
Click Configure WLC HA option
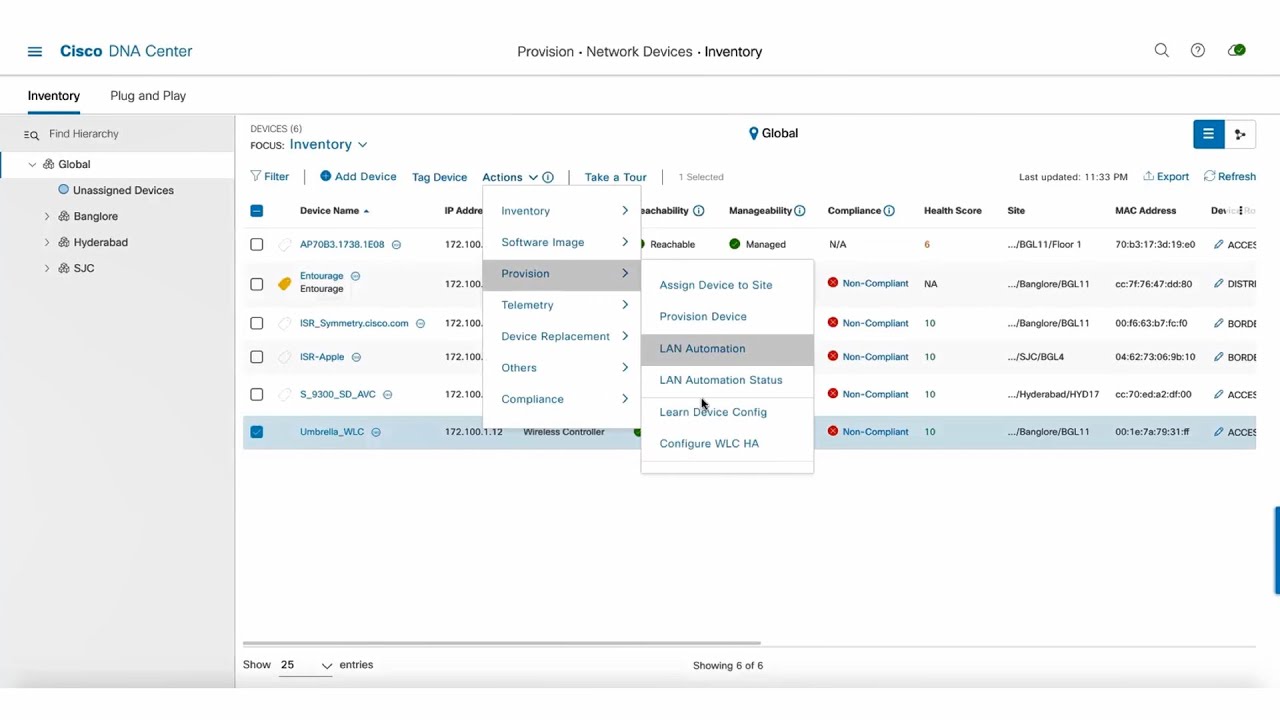(709, 443)
